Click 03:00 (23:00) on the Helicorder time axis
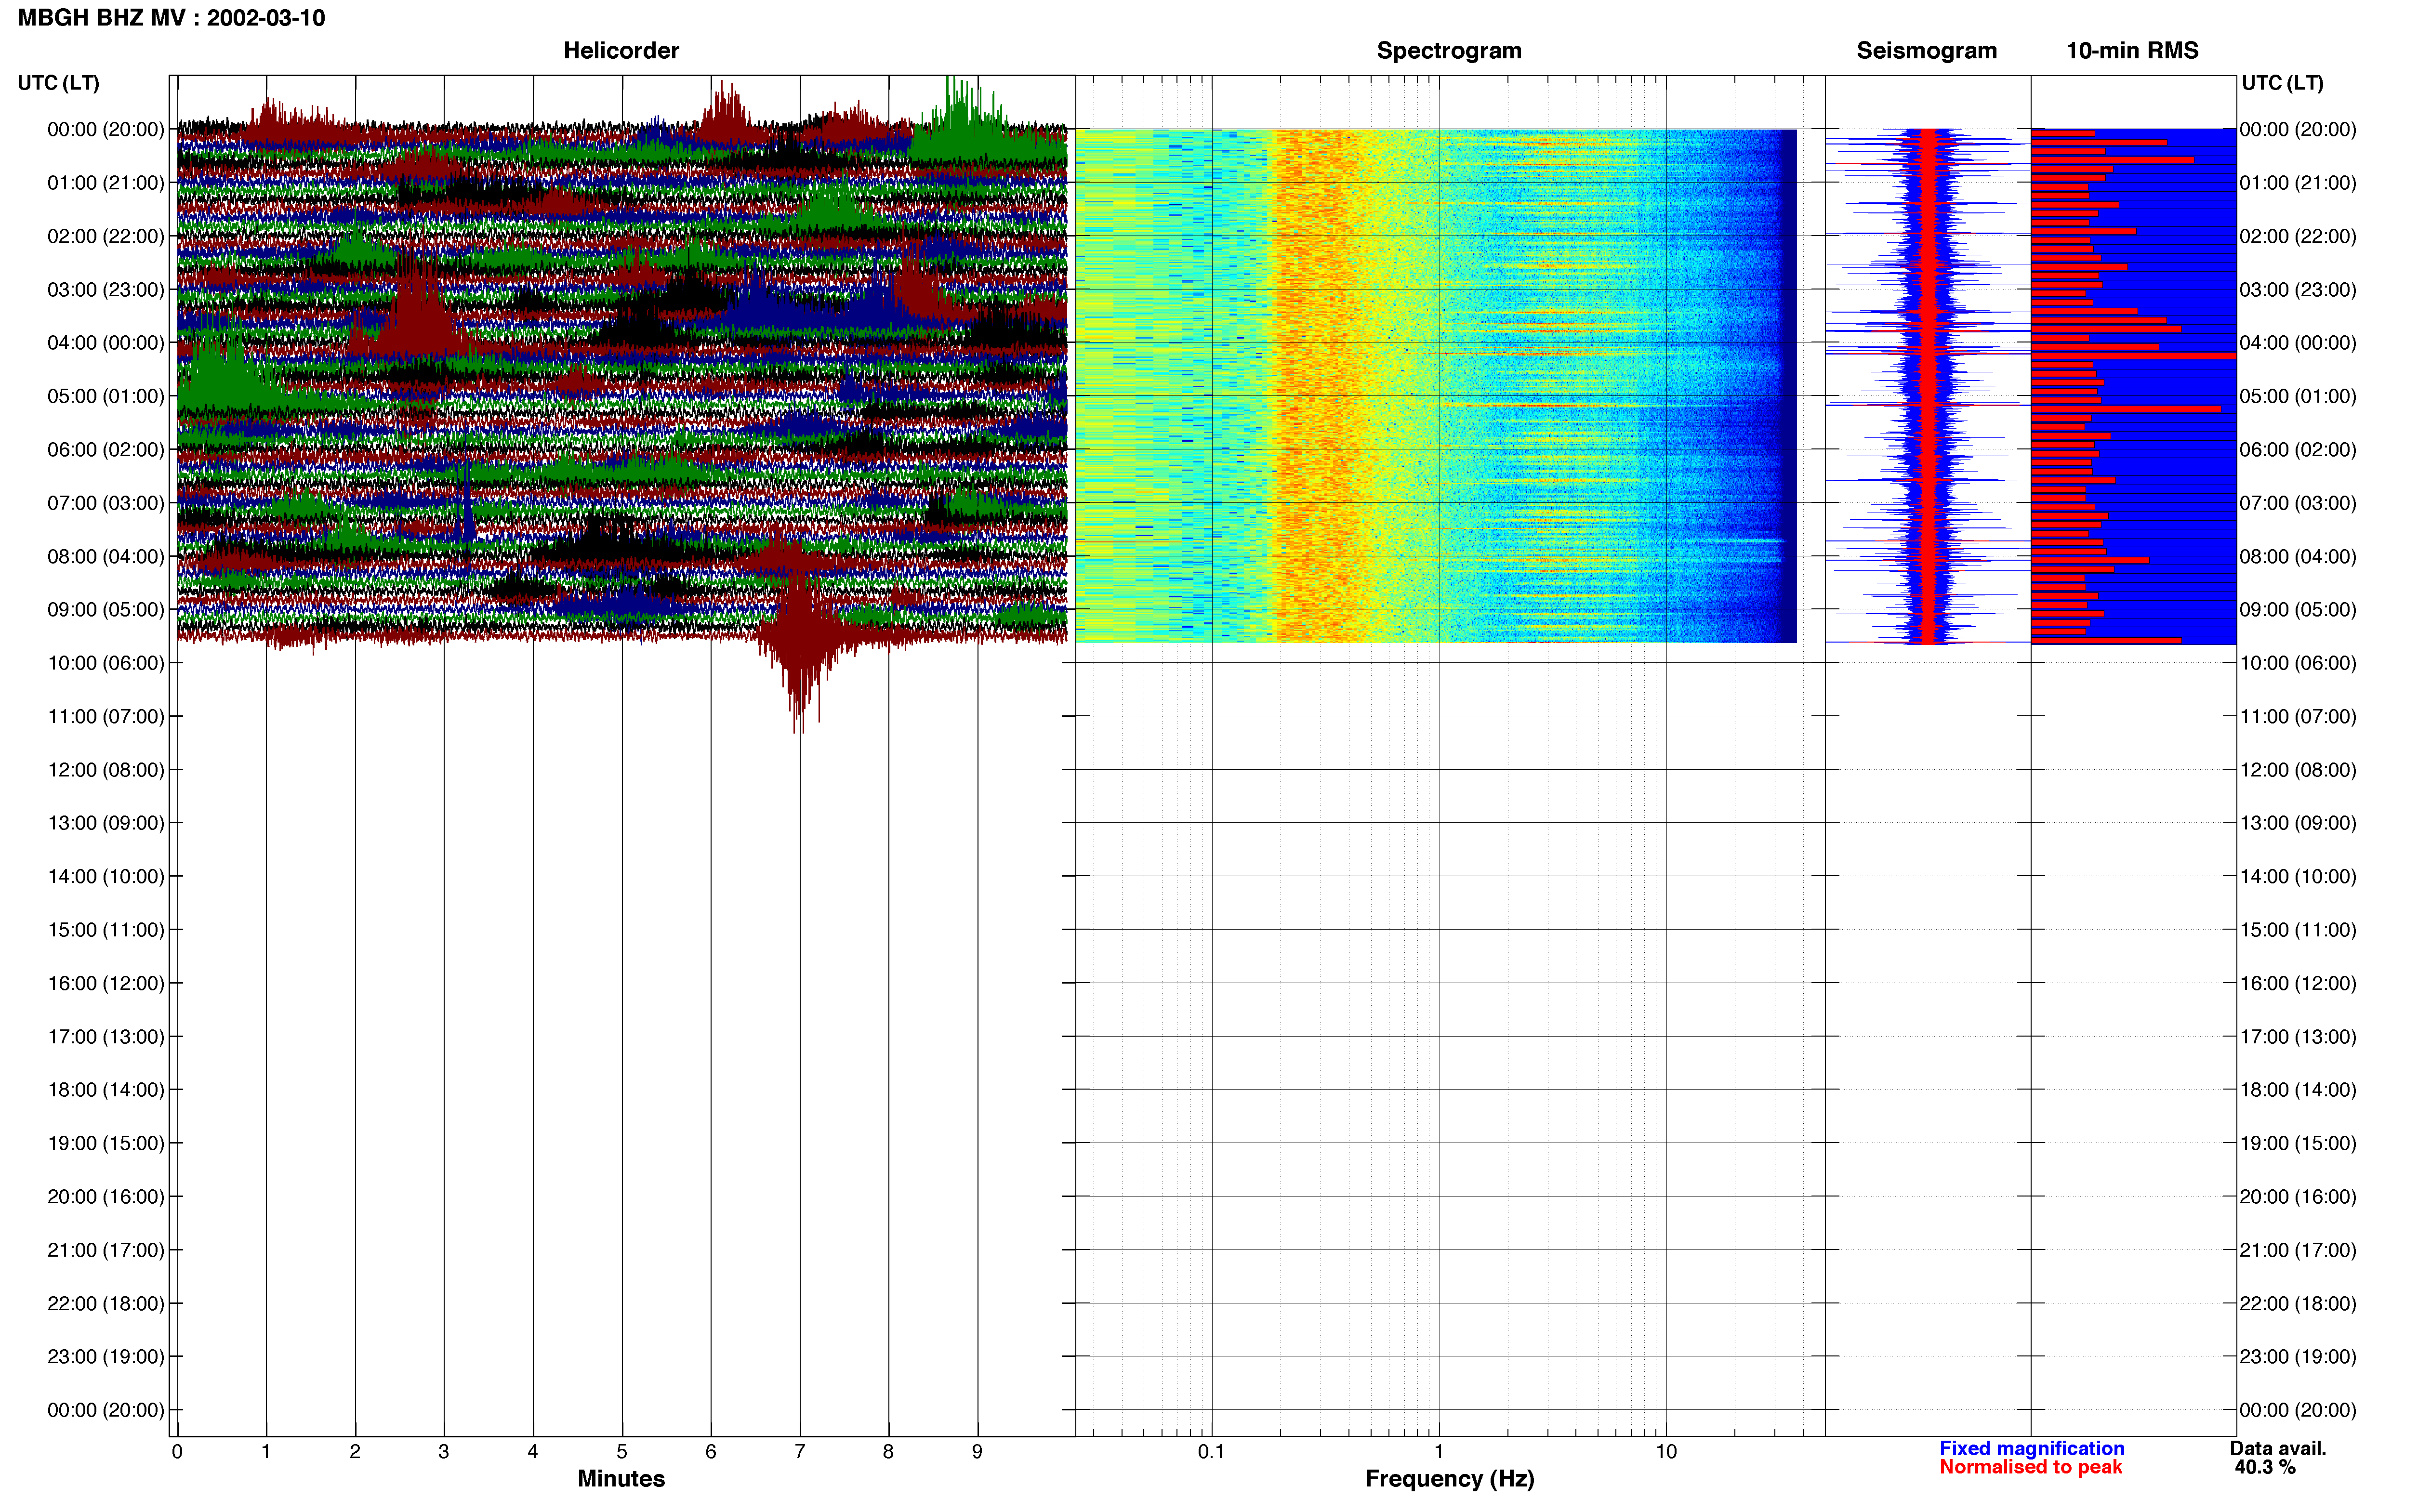The image size is (2418, 1512). 106,290
